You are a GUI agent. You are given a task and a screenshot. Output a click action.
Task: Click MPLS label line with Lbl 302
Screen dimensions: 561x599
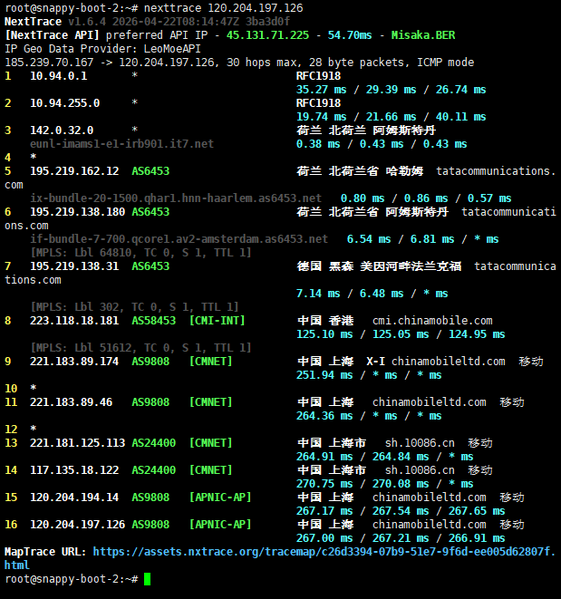click(x=134, y=307)
